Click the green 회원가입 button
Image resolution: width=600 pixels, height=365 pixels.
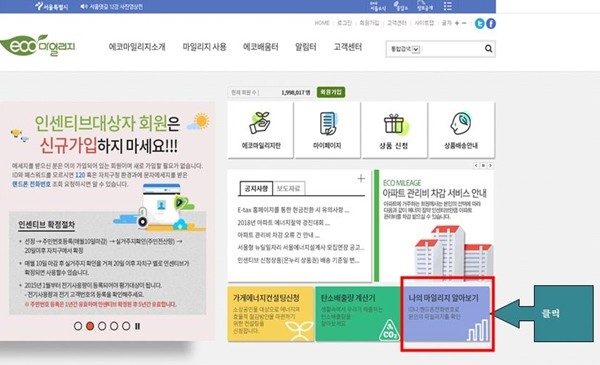tap(331, 92)
